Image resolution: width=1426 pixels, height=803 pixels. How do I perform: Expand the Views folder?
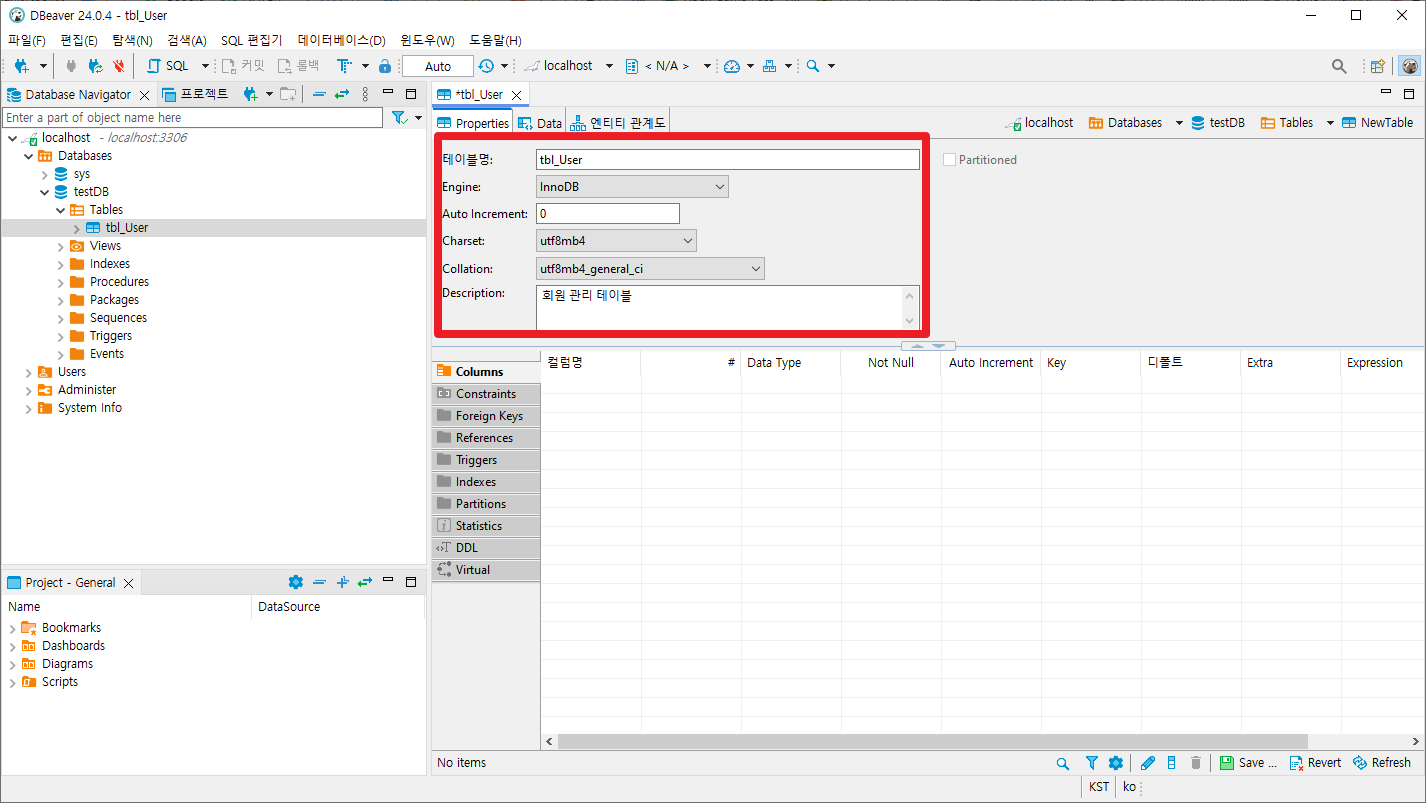tap(61, 246)
